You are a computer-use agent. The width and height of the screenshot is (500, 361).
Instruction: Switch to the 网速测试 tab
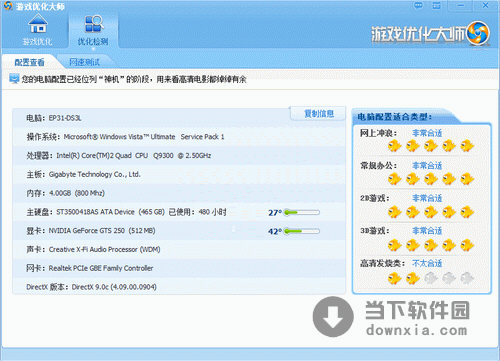[84, 62]
